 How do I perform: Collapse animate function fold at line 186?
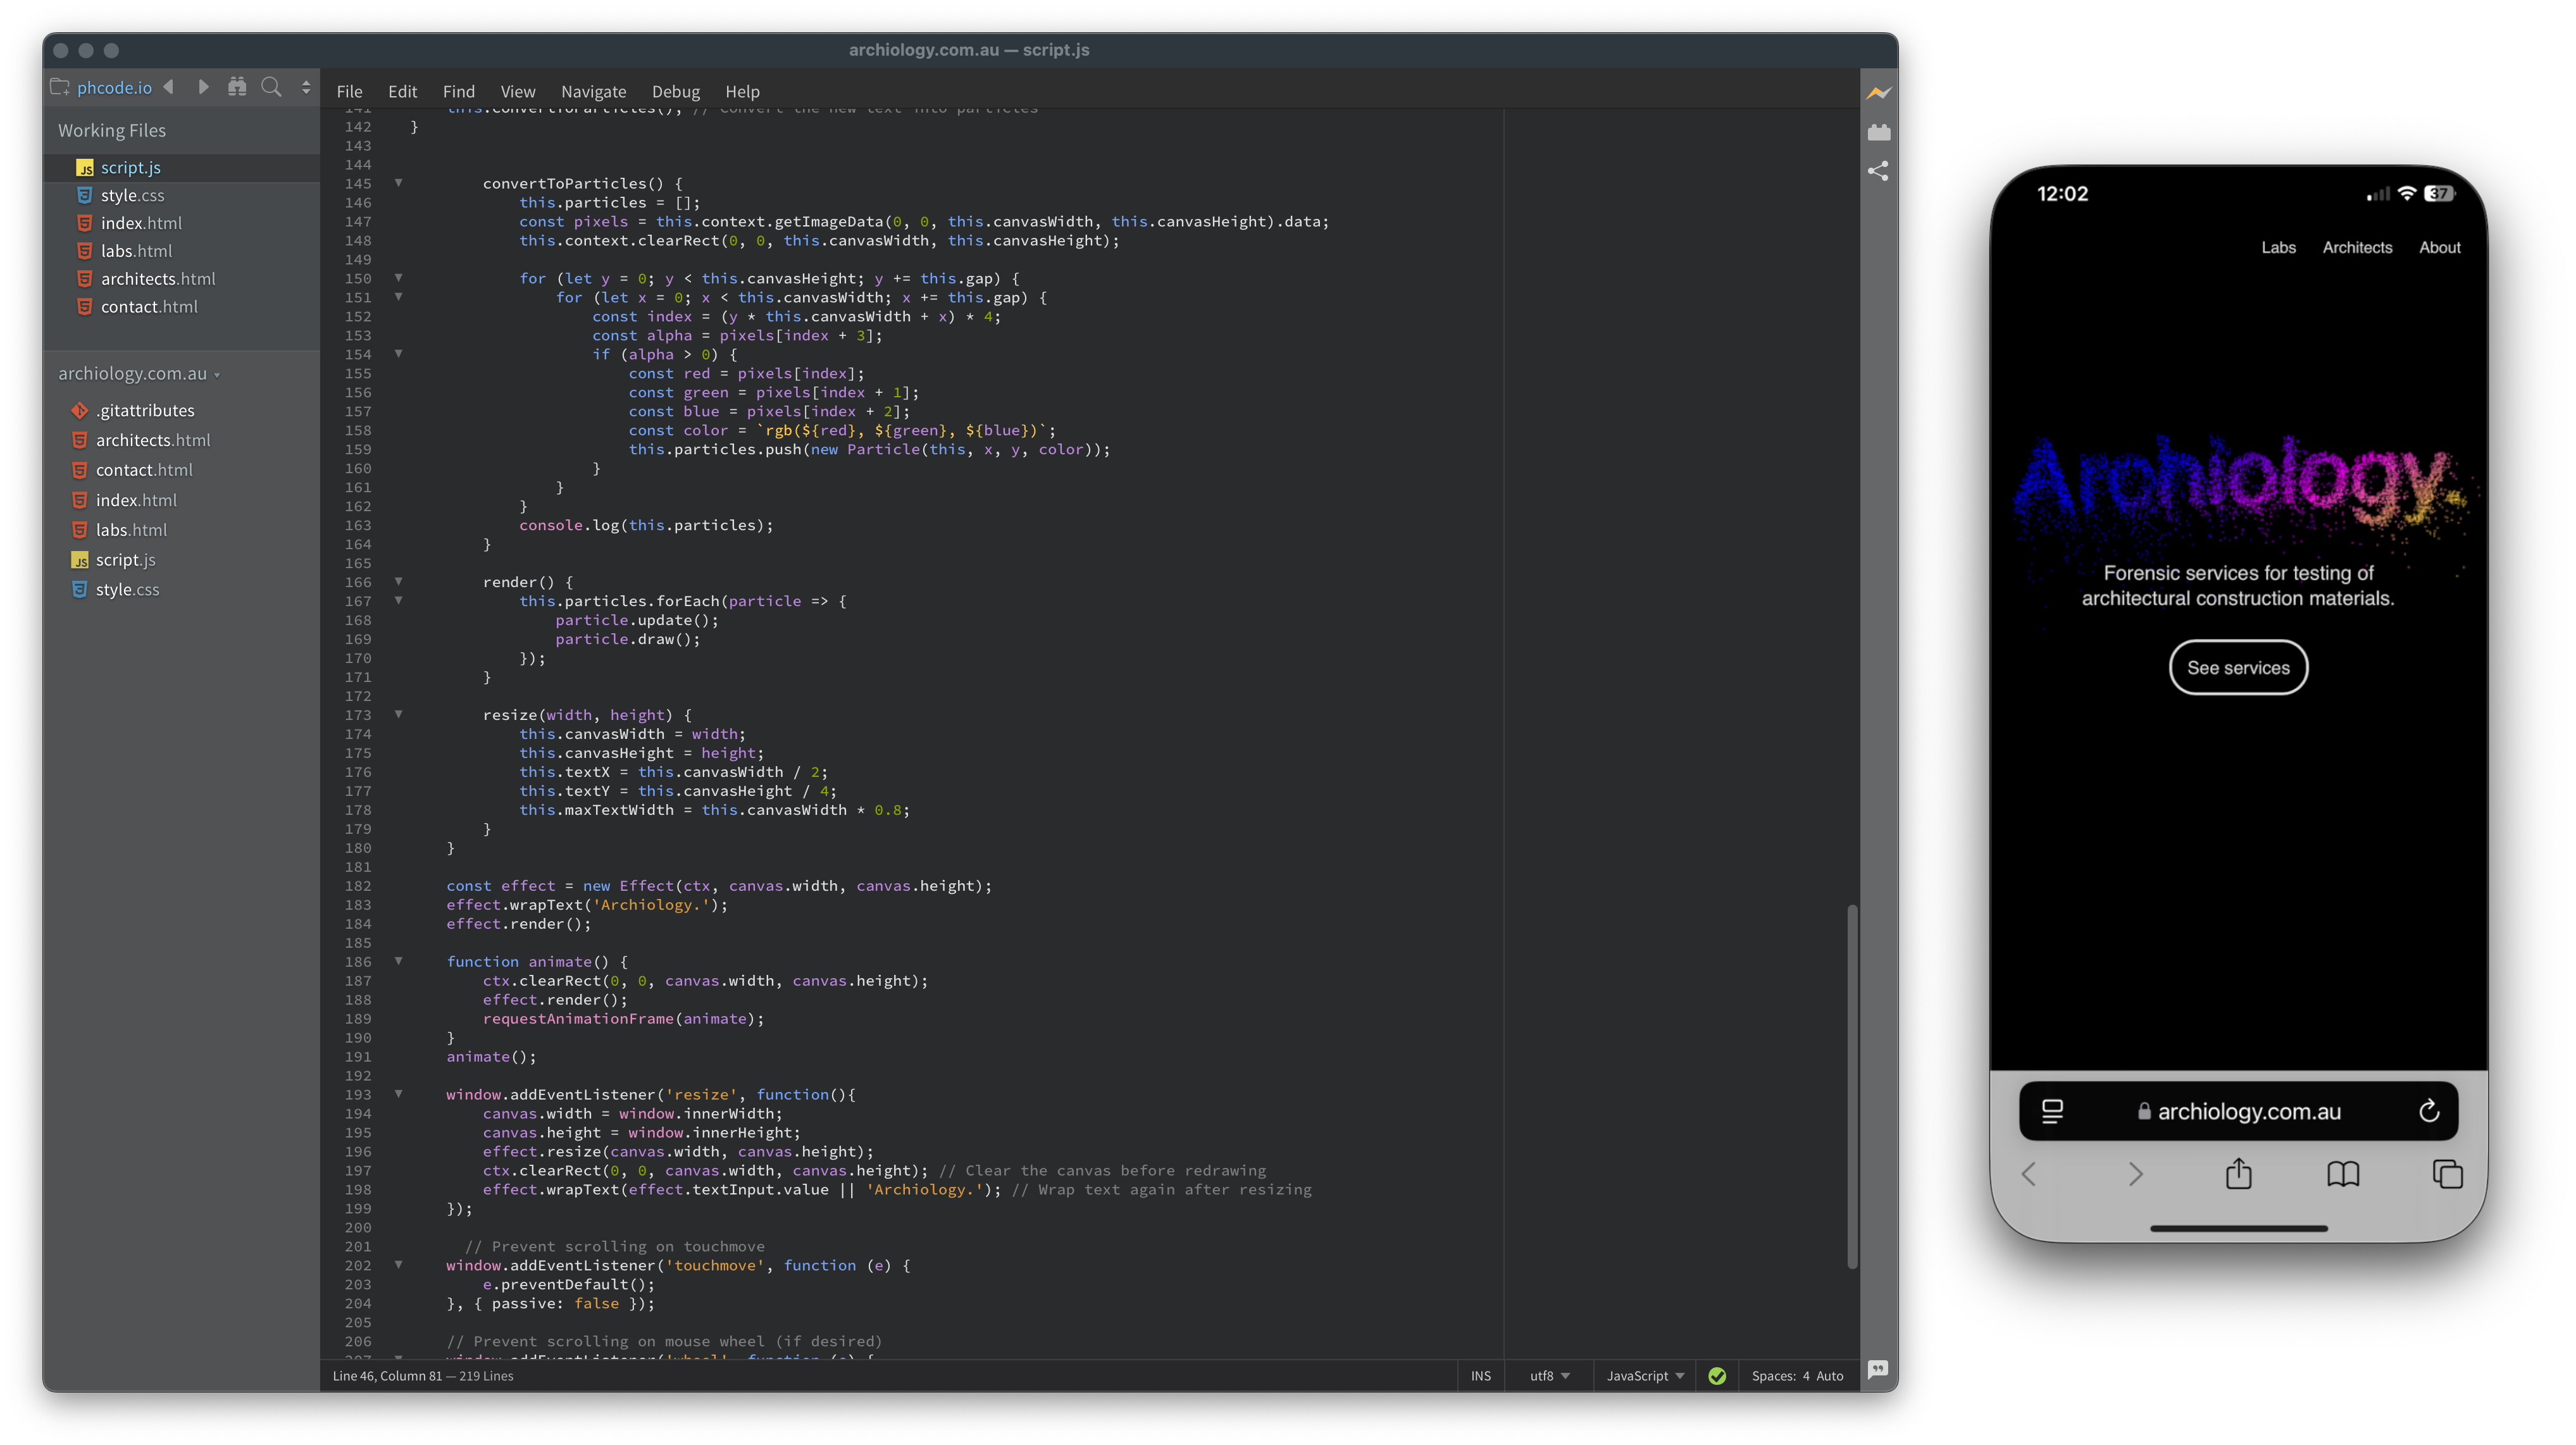[398, 962]
